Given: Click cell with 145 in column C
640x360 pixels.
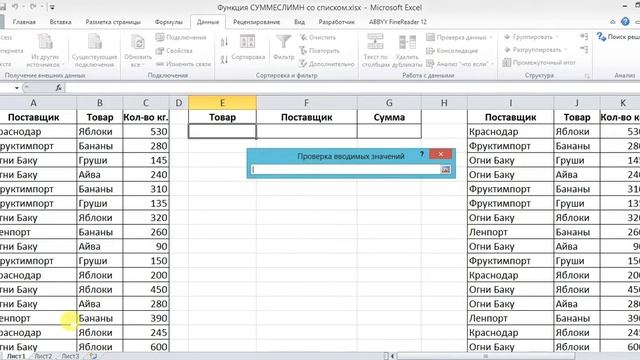Looking at the screenshot, I should pyautogui.click(x=146, y=160).
